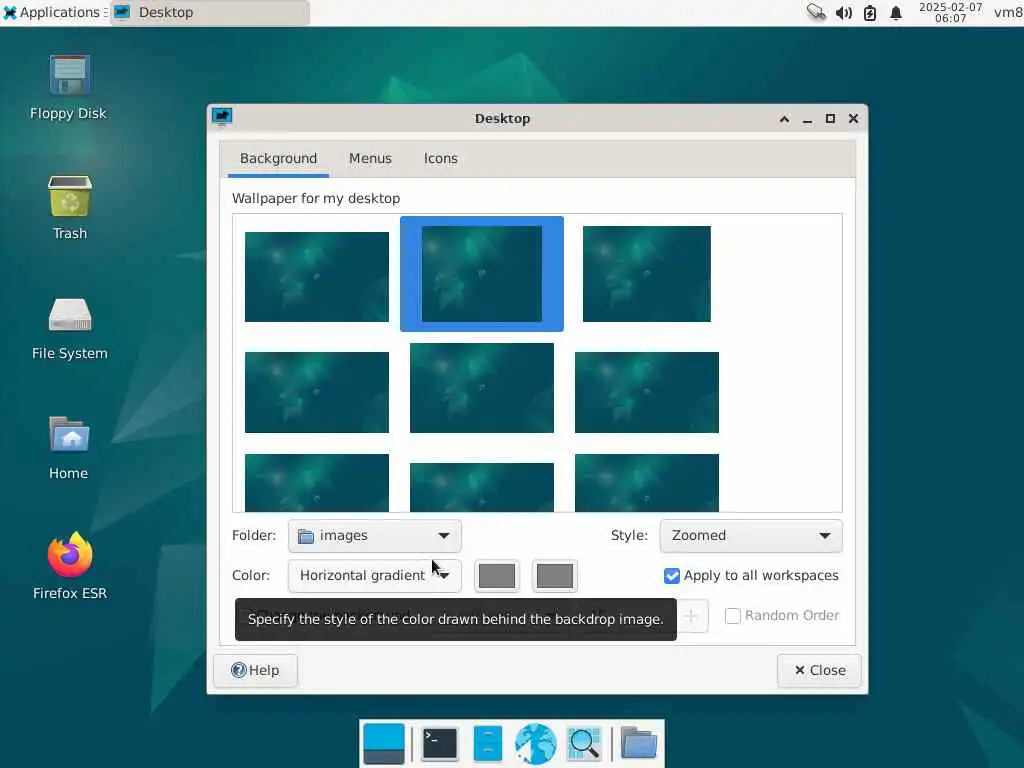
Task: Pick the first gradient color swatch
Action: [x=497, y=576]
